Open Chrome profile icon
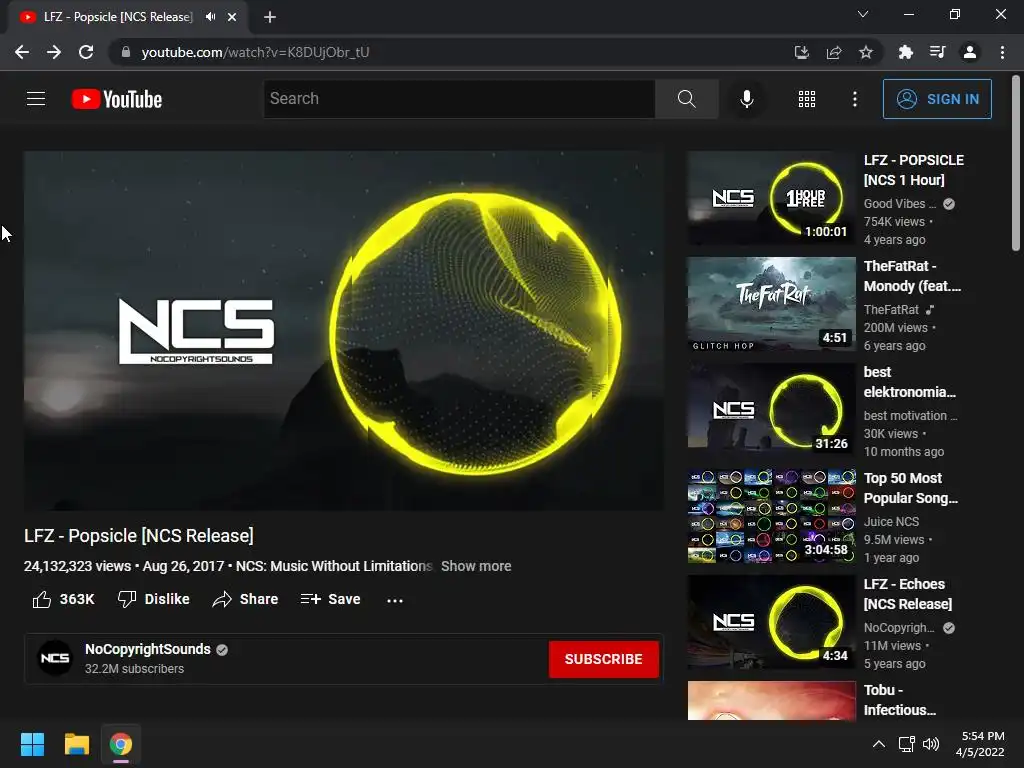Viewport: 1024px width, 768px height. (x=970, y=52)
